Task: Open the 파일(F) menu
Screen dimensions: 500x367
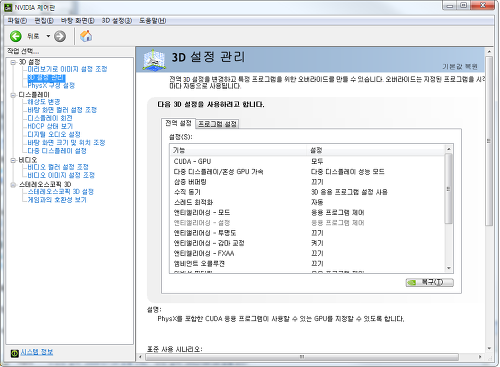Action: [17, 21]
